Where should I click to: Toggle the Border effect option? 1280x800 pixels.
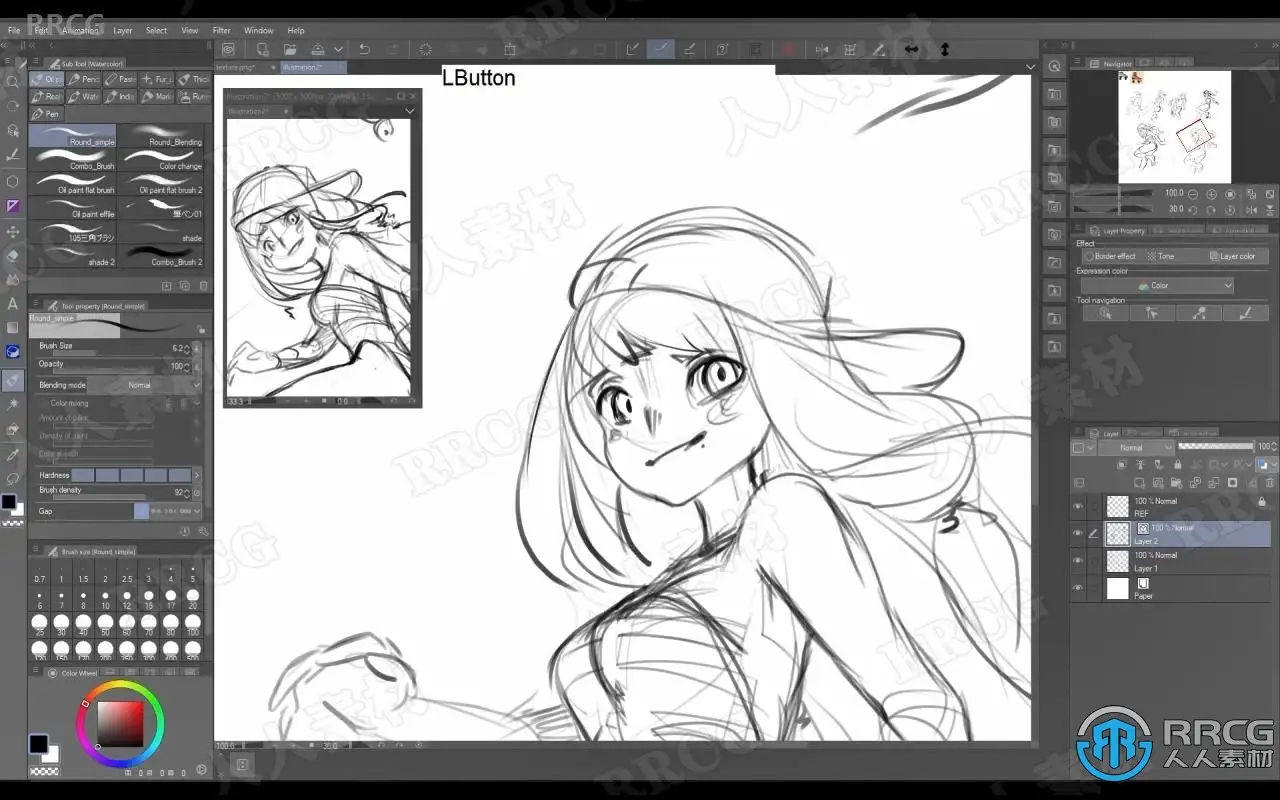point(1110,256)
